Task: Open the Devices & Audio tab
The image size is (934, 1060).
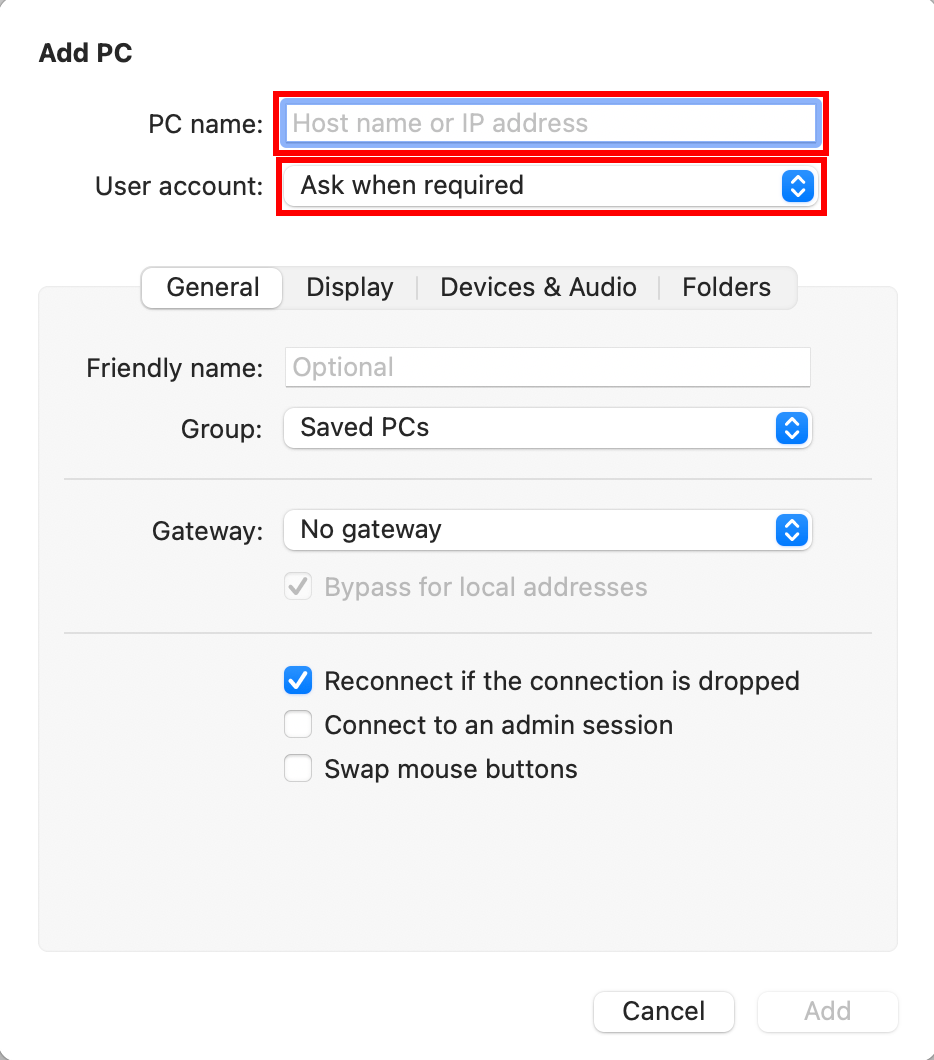Action: click(539, 288)
